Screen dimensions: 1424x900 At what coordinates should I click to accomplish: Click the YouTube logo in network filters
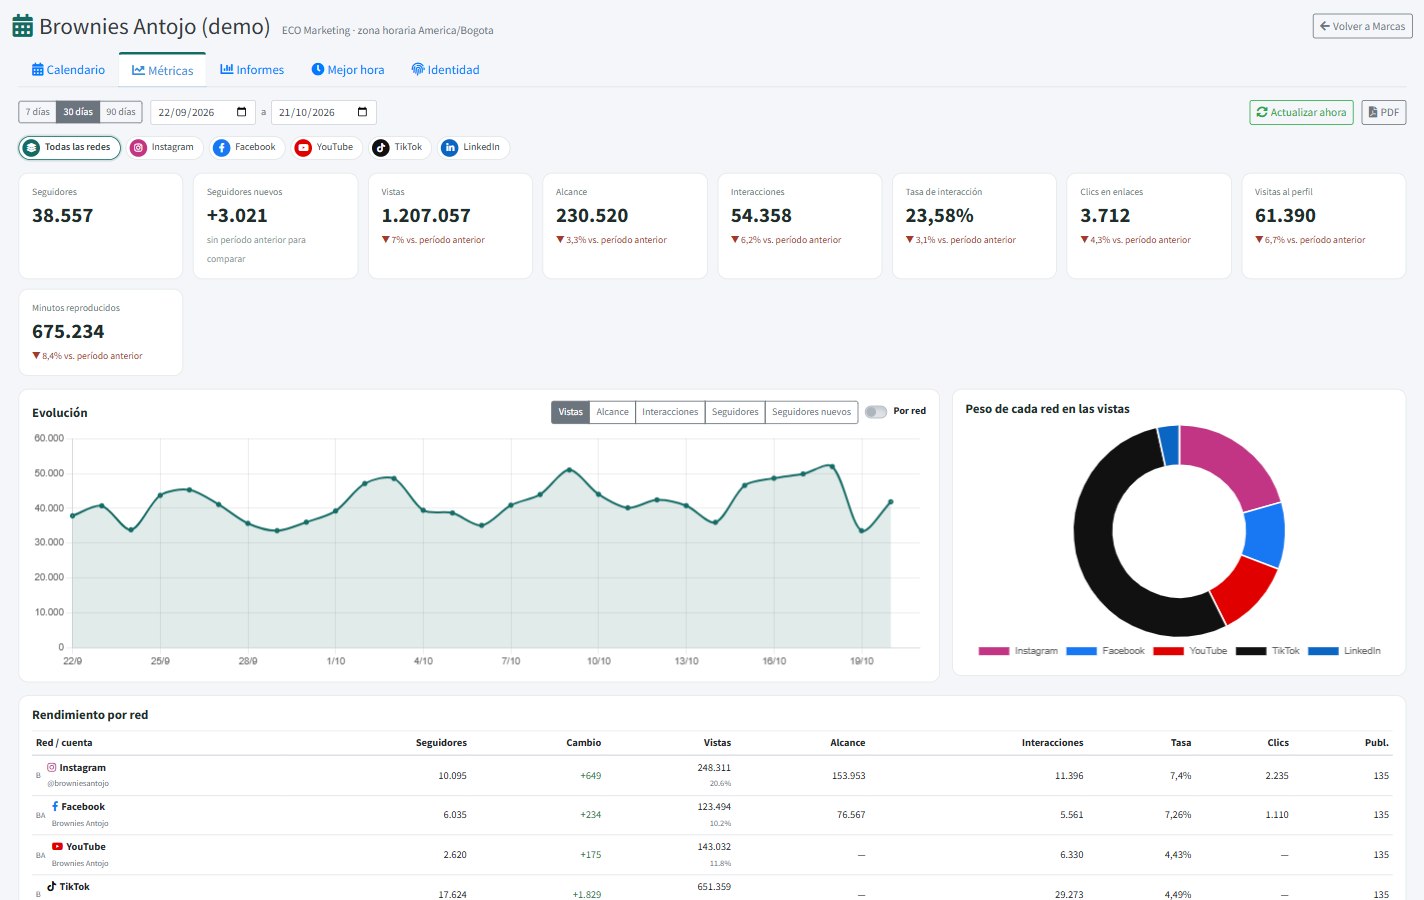point(303,148)
